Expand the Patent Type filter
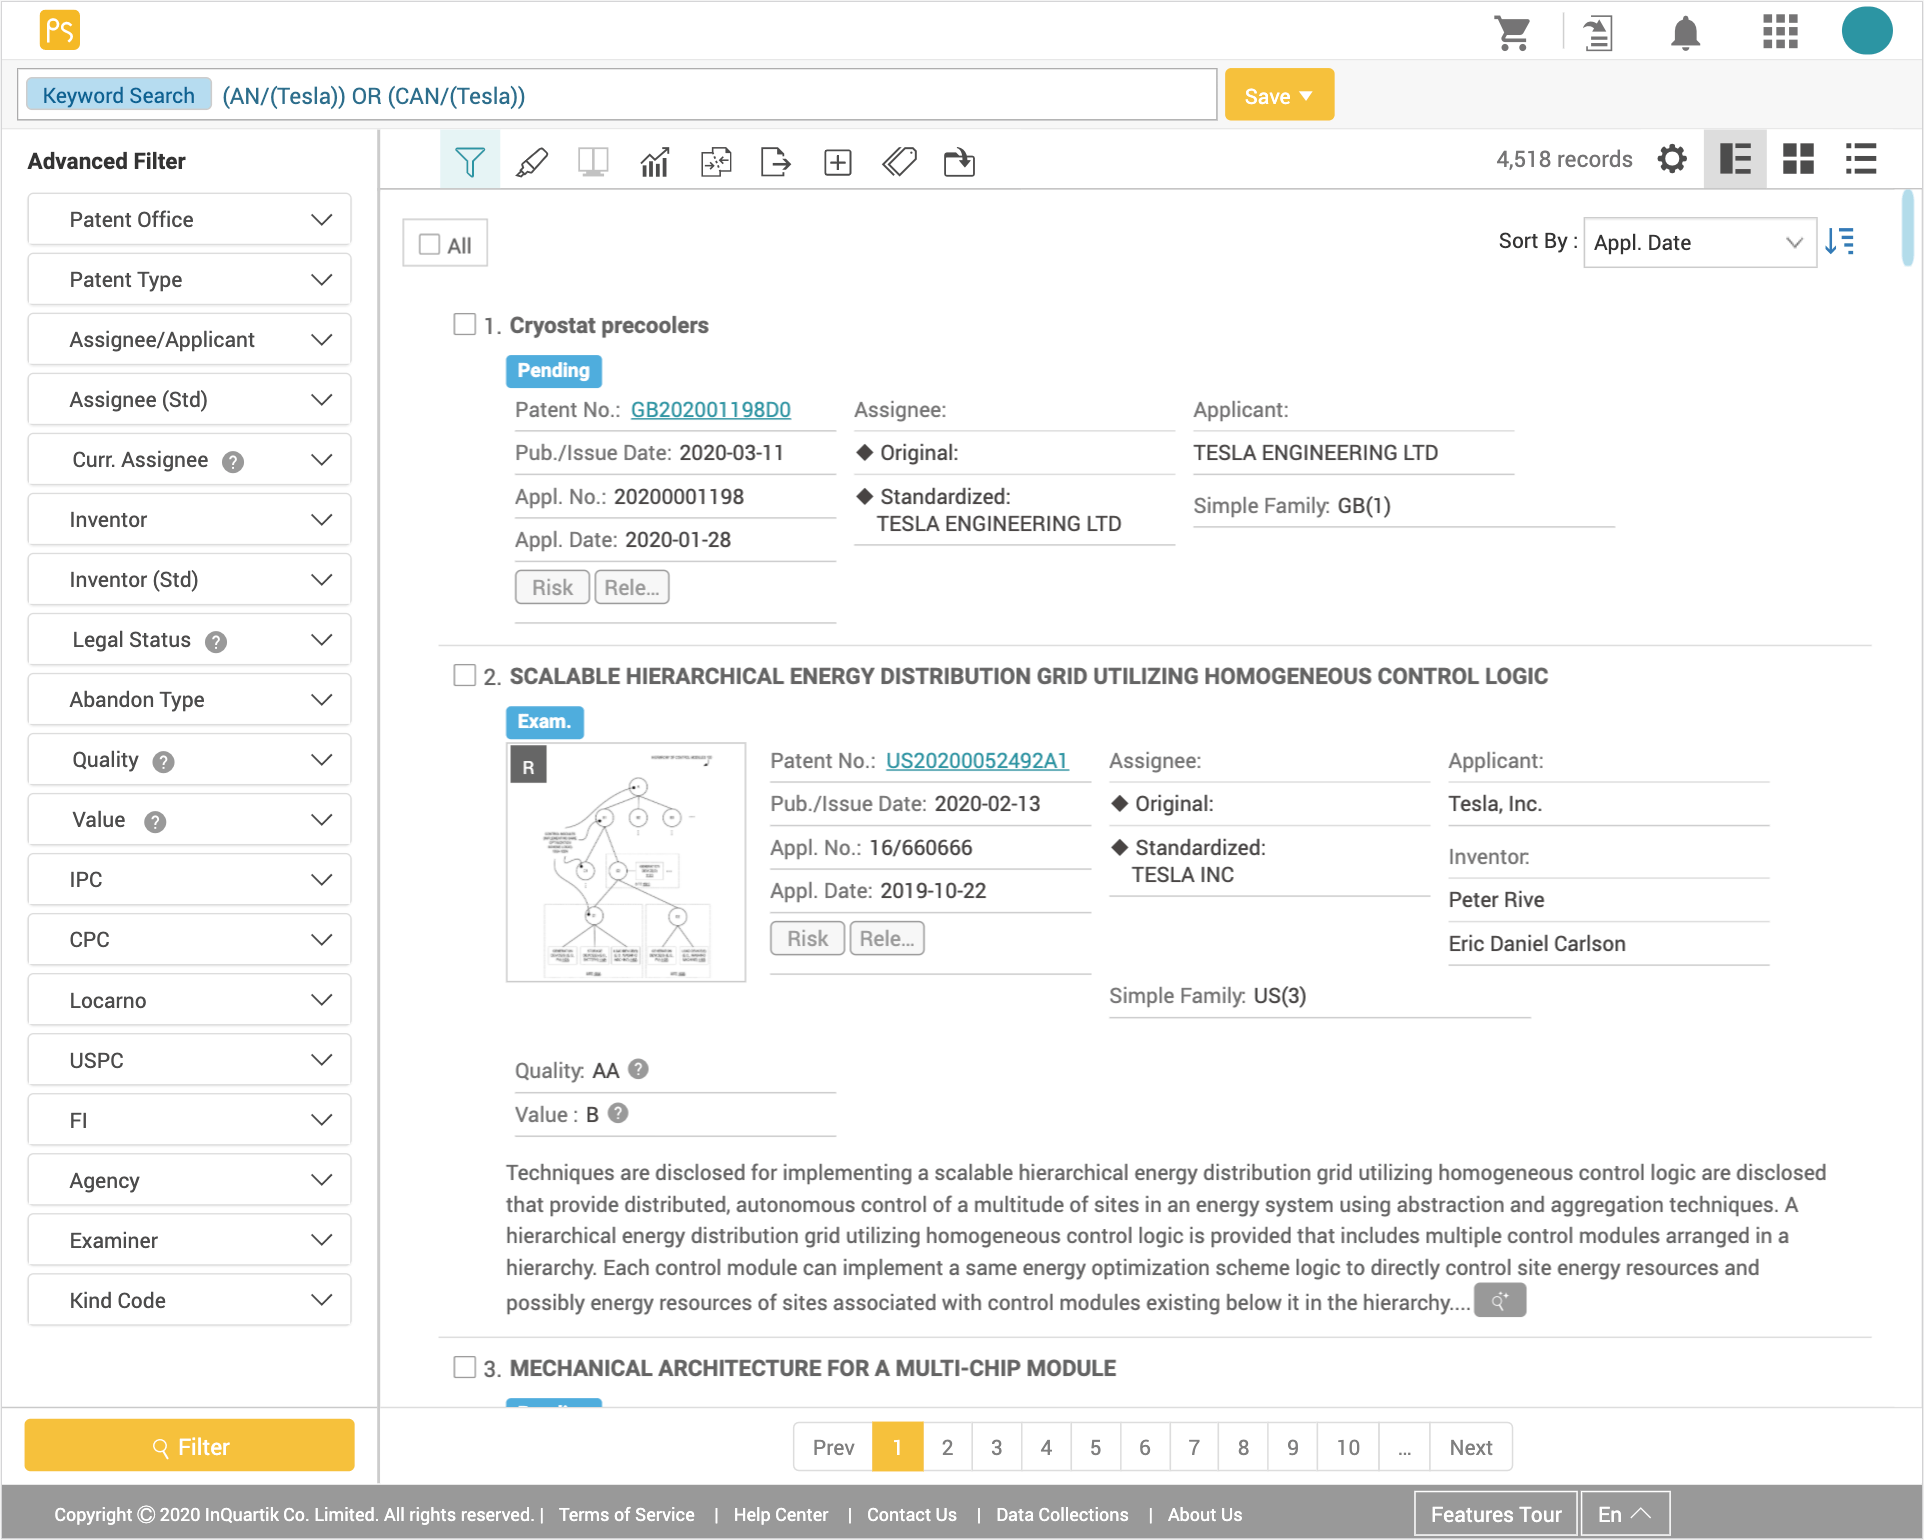 coord(190,279)
